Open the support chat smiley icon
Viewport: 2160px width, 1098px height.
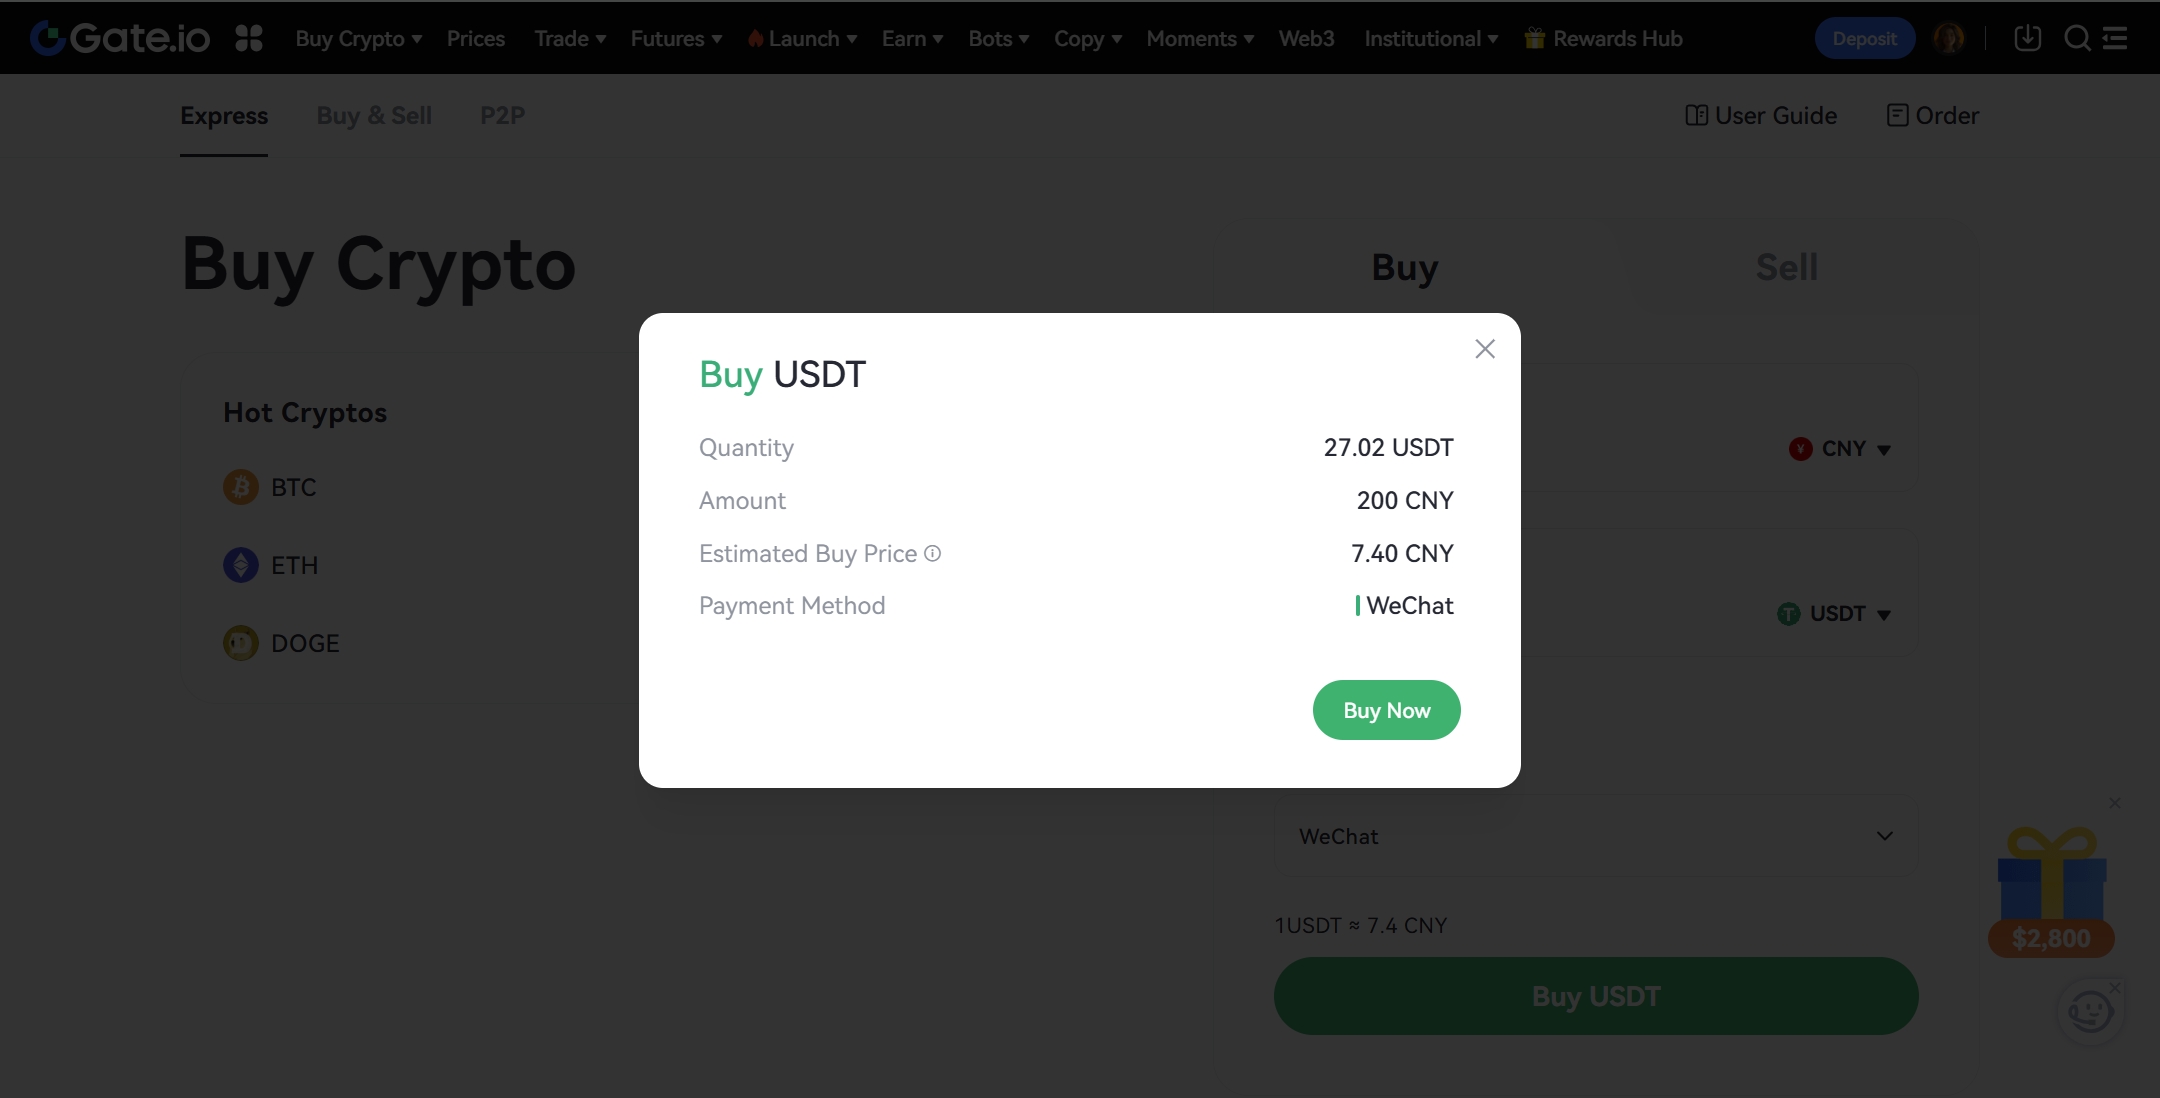[x=2090, y=1012]
